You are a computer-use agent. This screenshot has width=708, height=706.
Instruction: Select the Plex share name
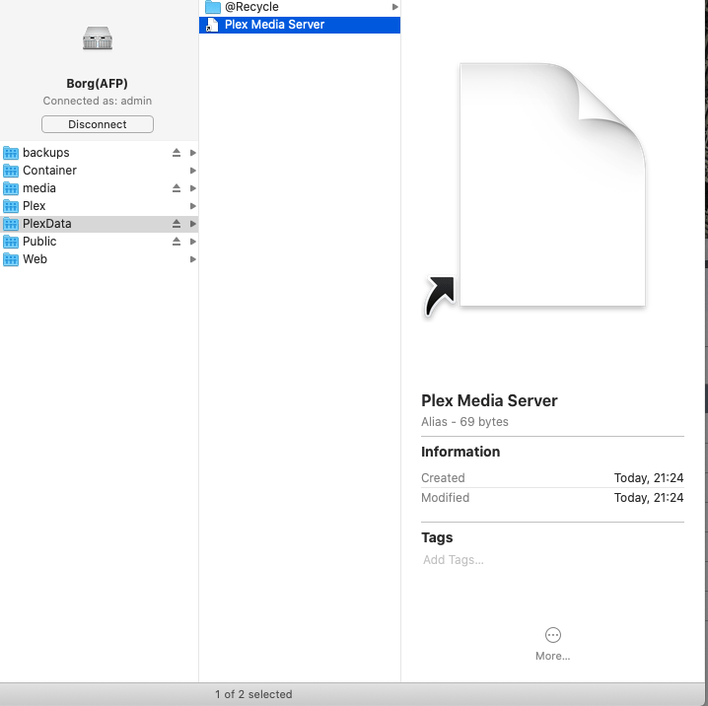(34, 206)
